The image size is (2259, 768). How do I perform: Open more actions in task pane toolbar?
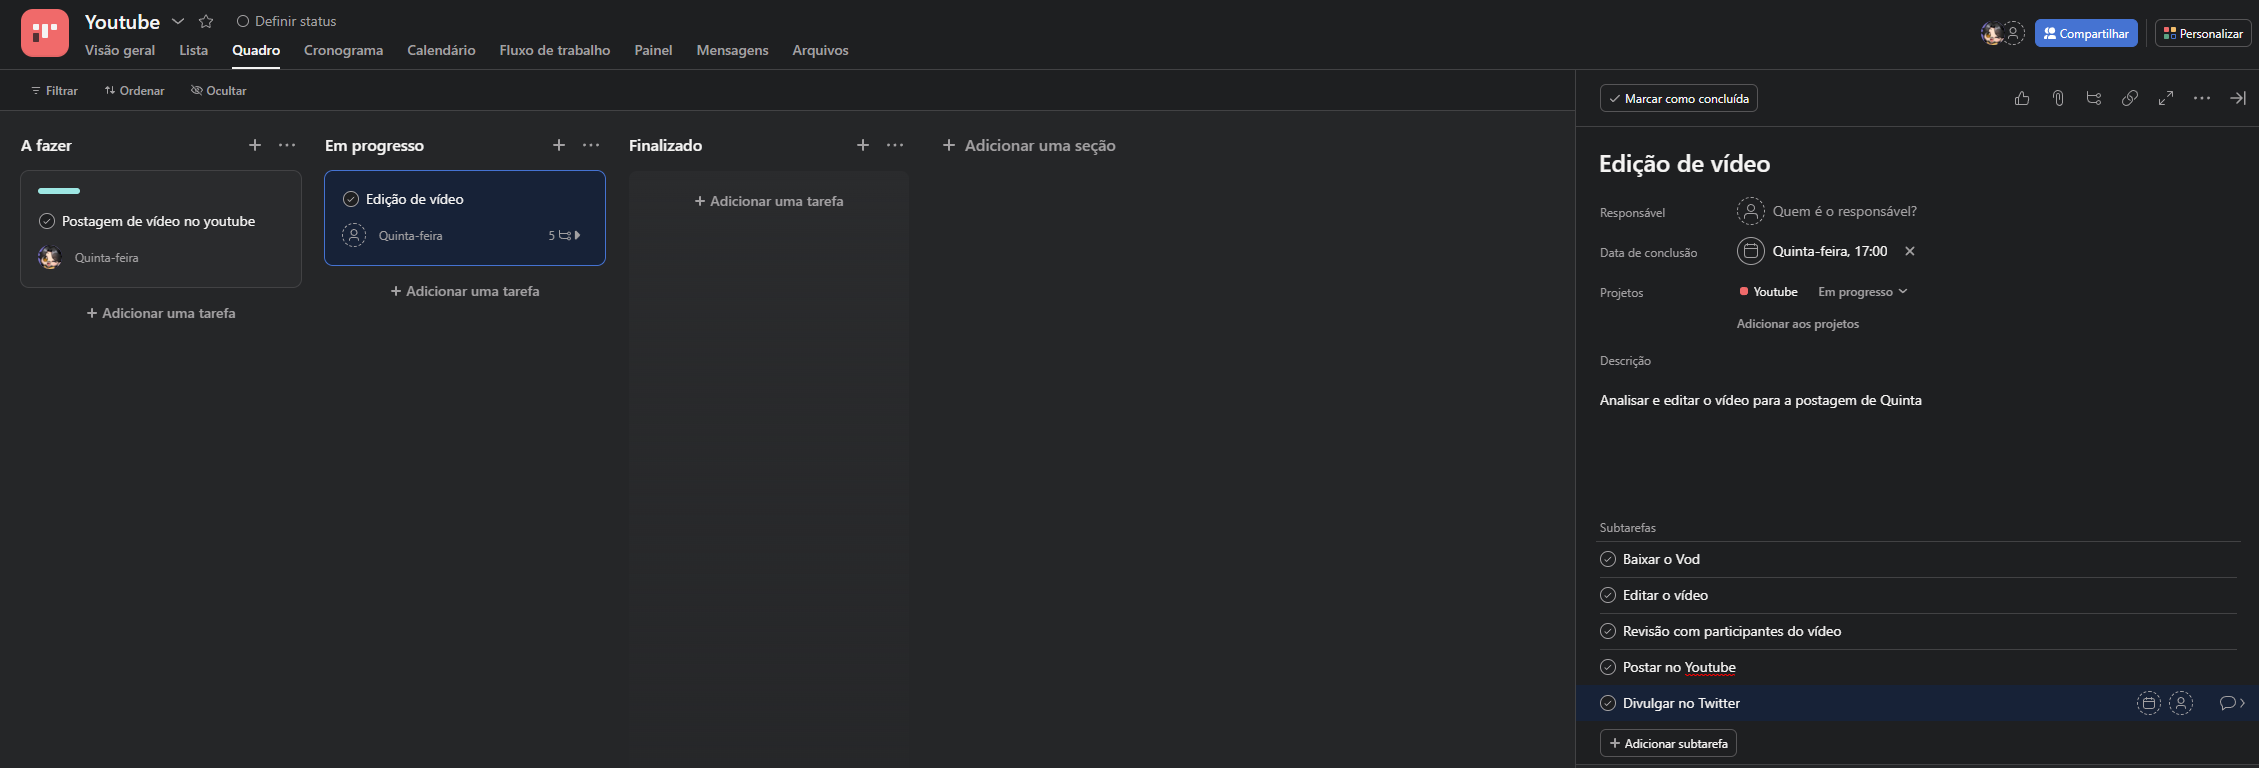click(x=2202, y=98)
